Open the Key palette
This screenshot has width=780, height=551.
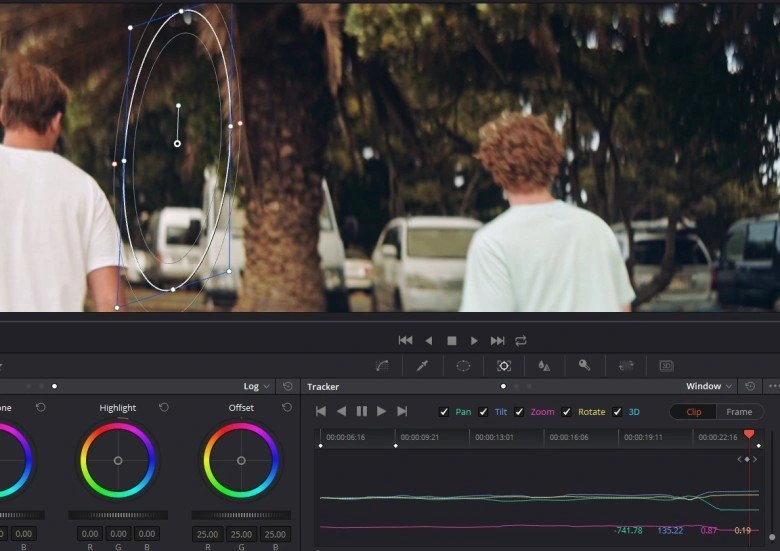click(x=585, y=366)
